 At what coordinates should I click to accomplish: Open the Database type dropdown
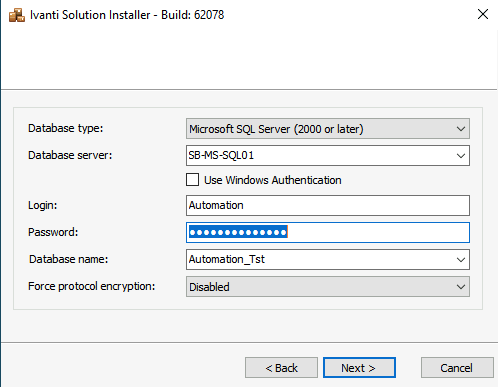328,129
